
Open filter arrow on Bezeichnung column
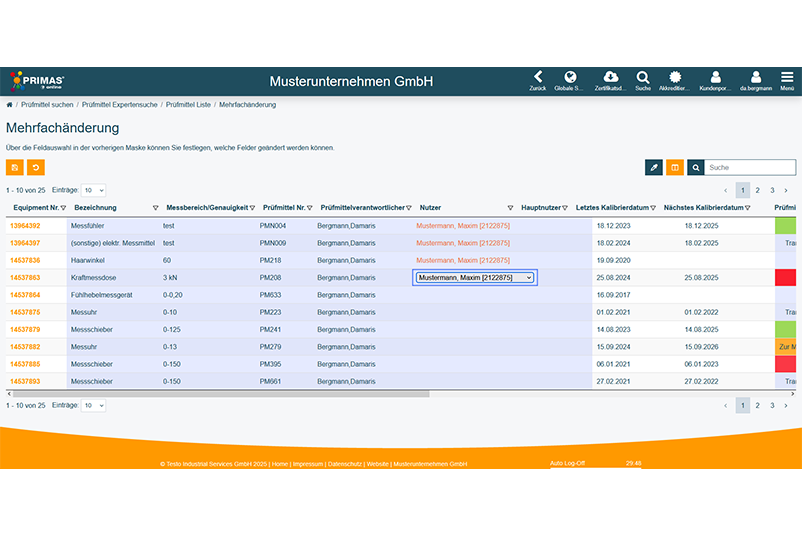(155, 208)
